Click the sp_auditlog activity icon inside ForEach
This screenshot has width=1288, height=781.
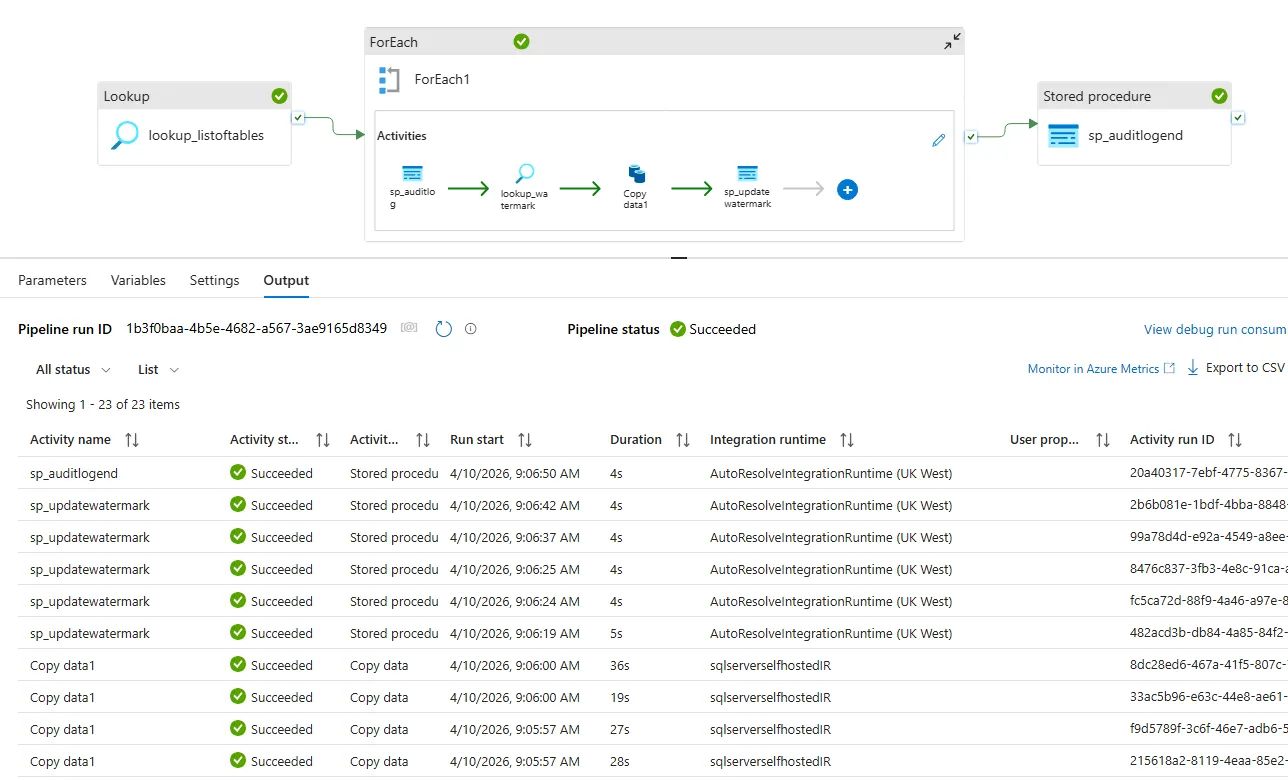(x=412, y=173)
